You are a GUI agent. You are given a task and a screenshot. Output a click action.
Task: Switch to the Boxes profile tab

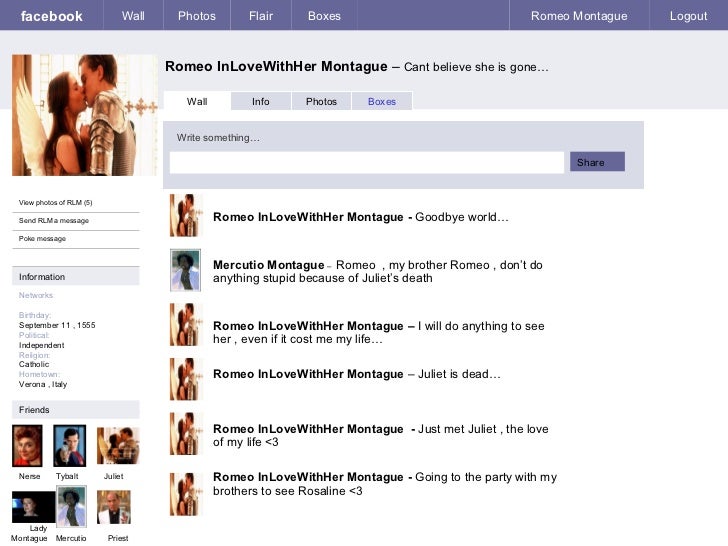click(382, 101)
